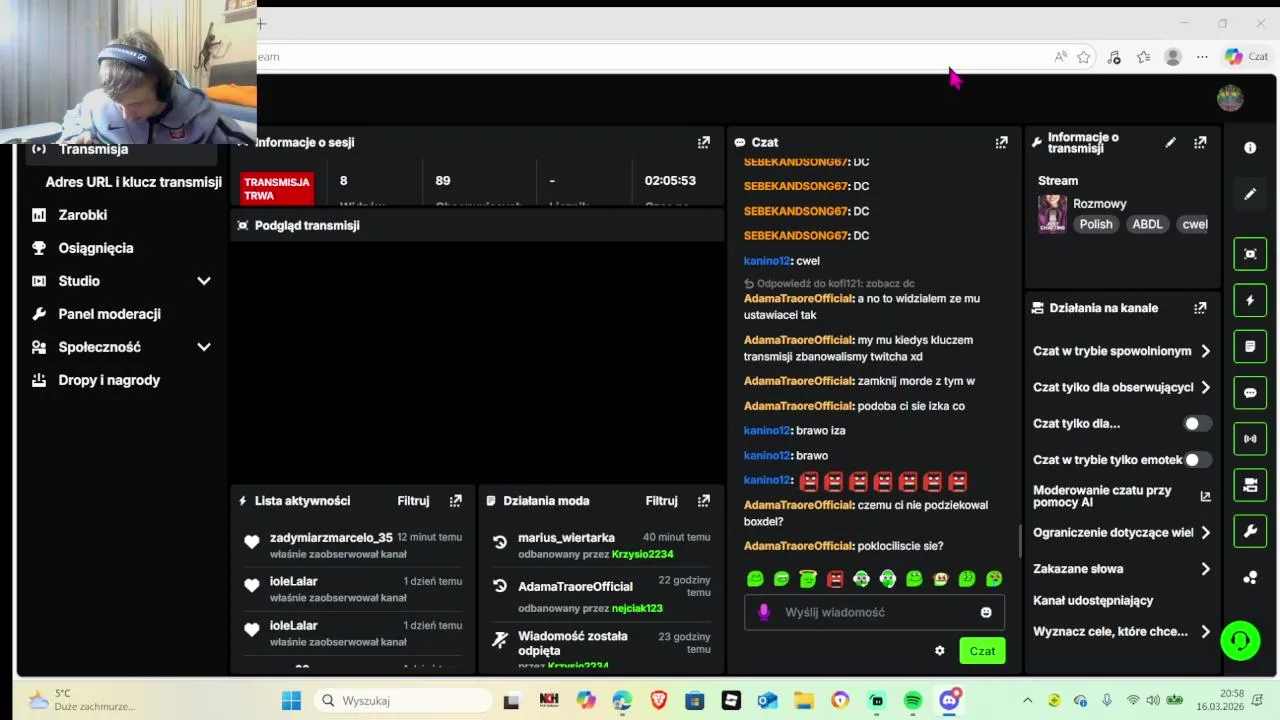Toggle the Czat tylko dla... switch
This screenshot has width=1280, height=720.
pyautogui.click(x=1198, y=424)
